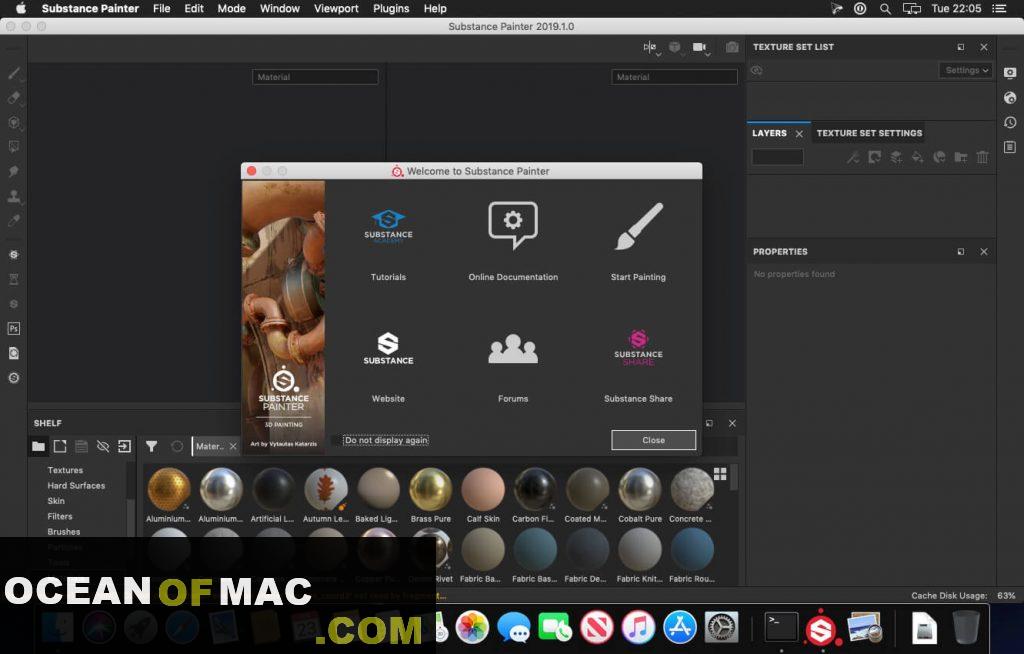
Task: Open symmetry settings icon in viewport toolbar
Action: pyautogui.click(x=650, y=47)
